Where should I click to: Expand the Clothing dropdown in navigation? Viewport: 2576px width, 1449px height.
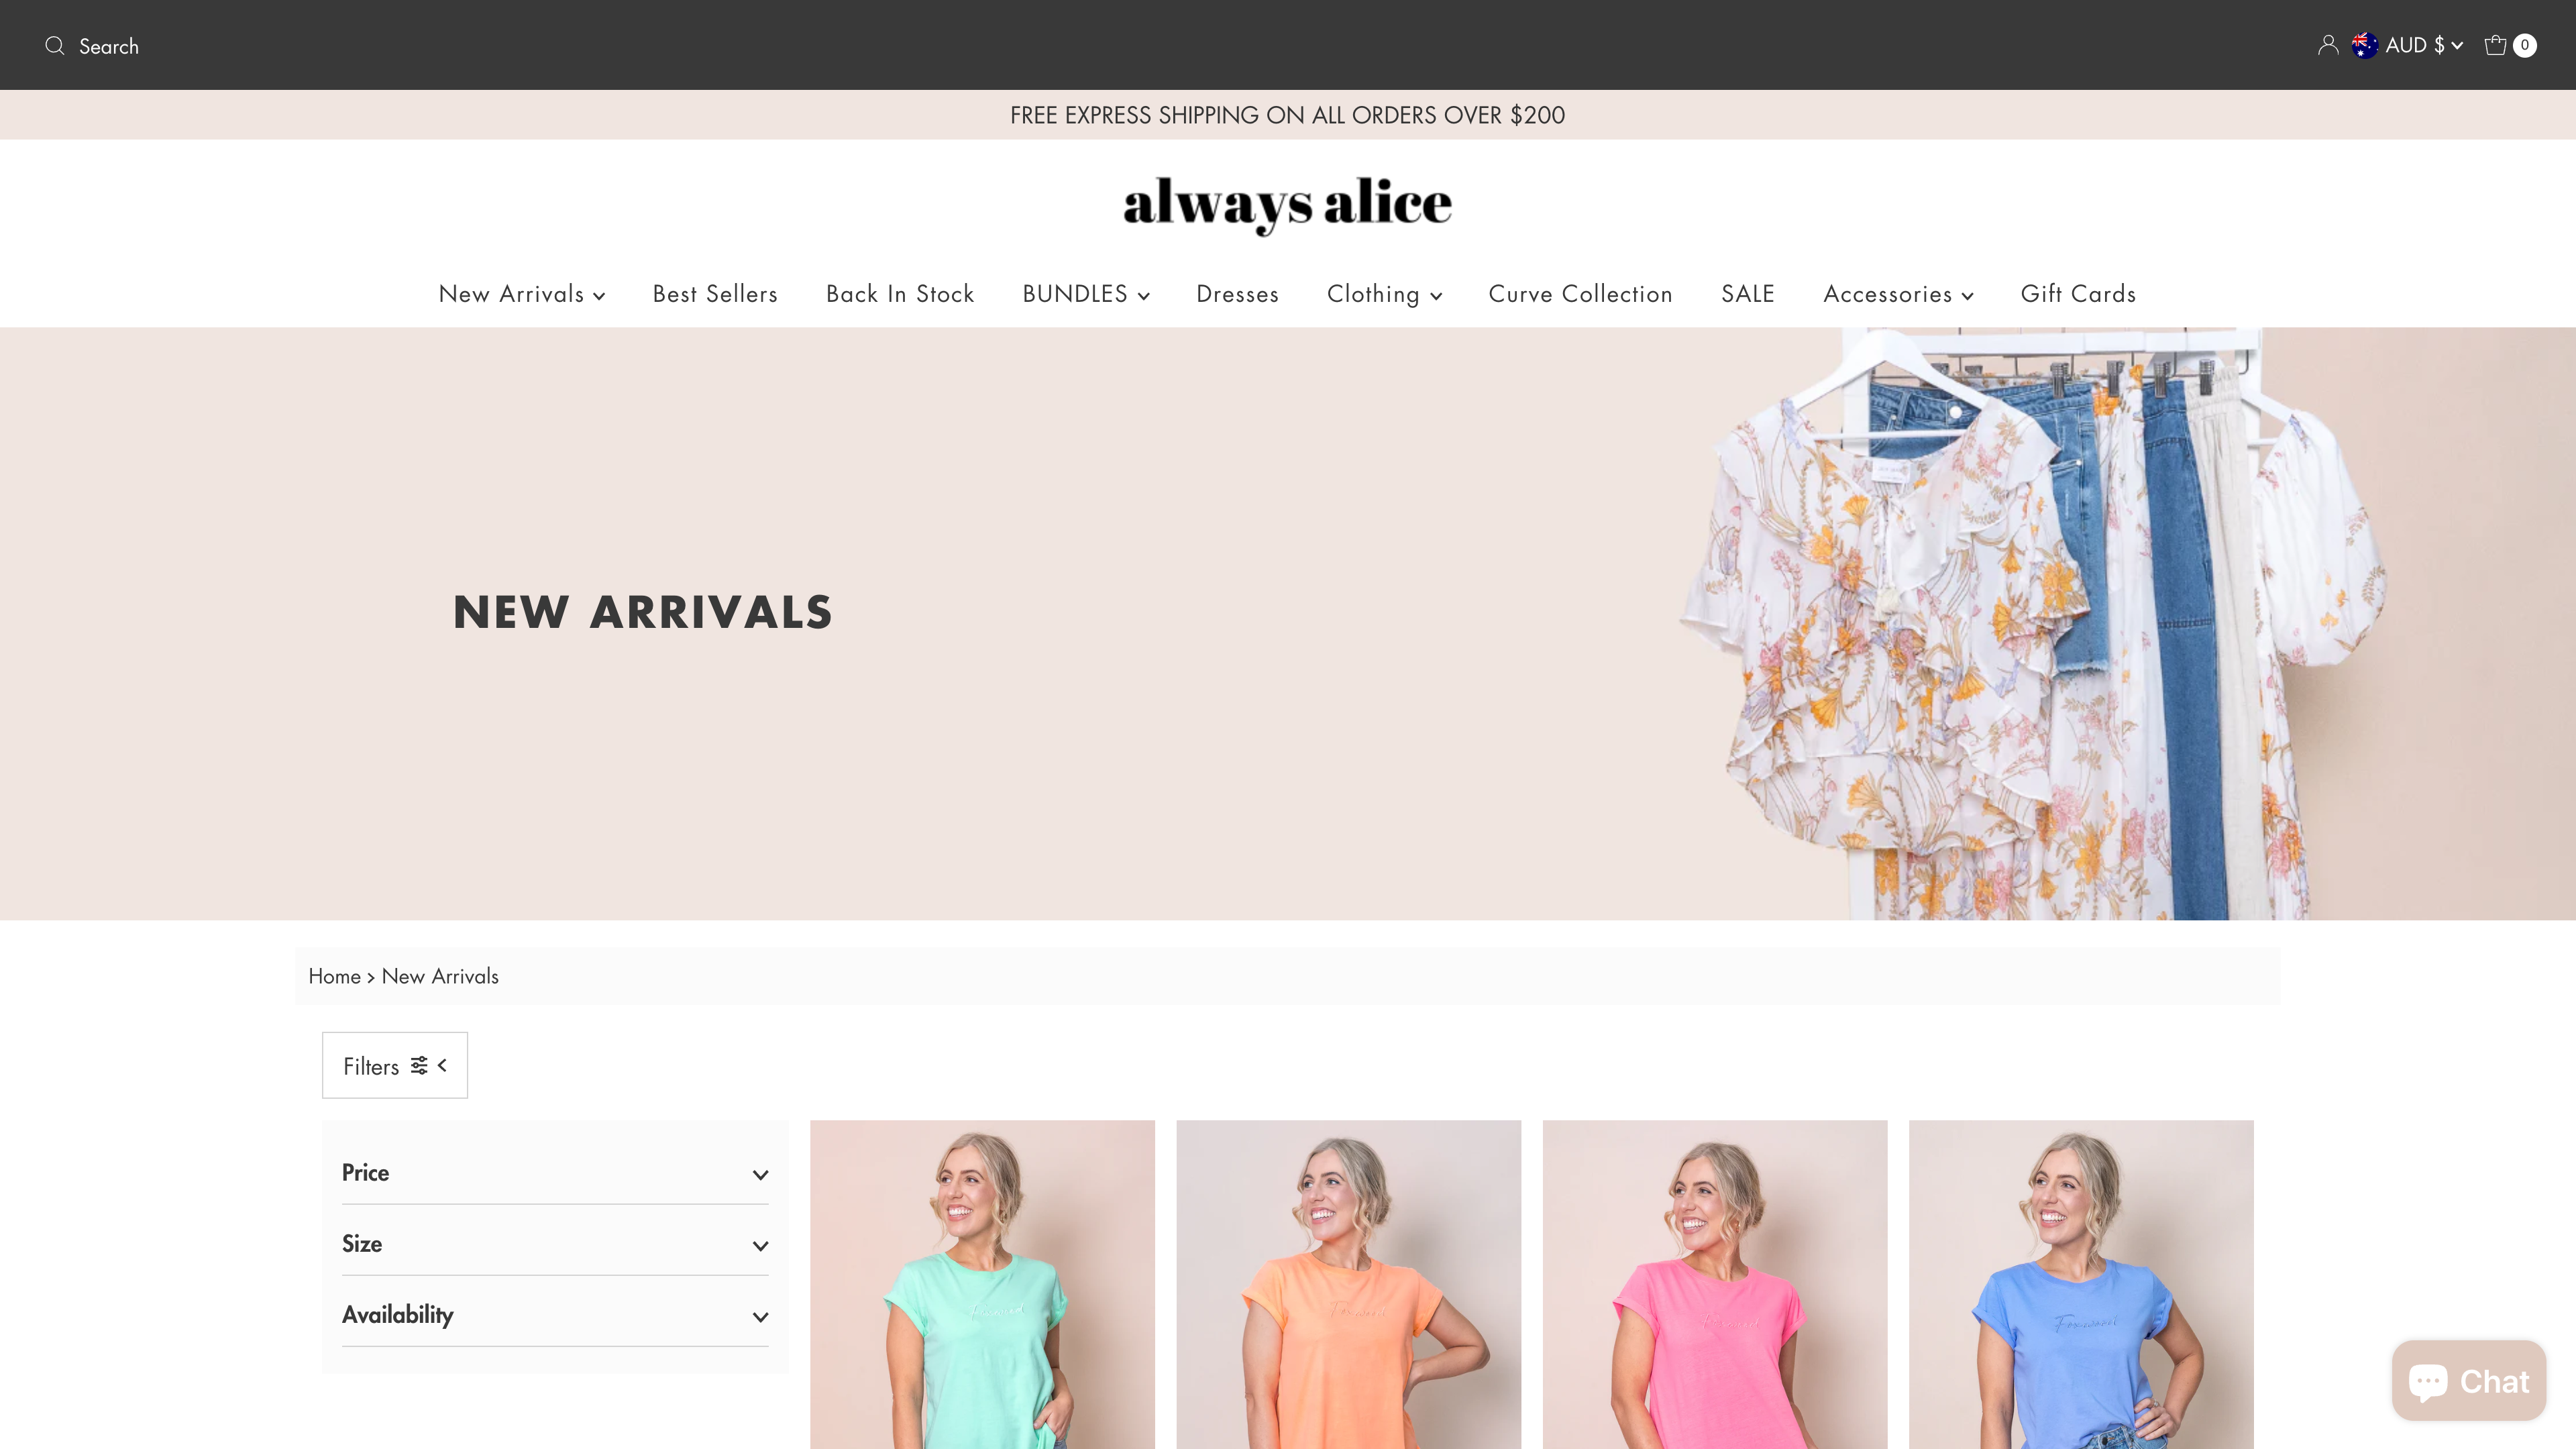(1383, 294)
